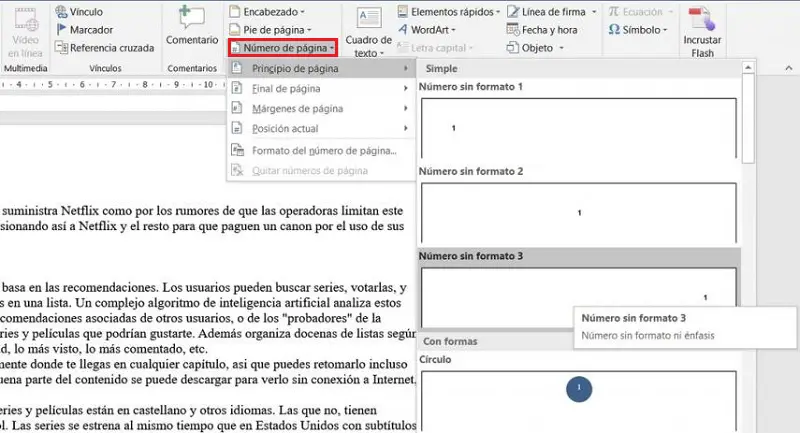Click the Referencia cruzada icon
The width and height of the screenshot is (800, 433).
point(61,47)
